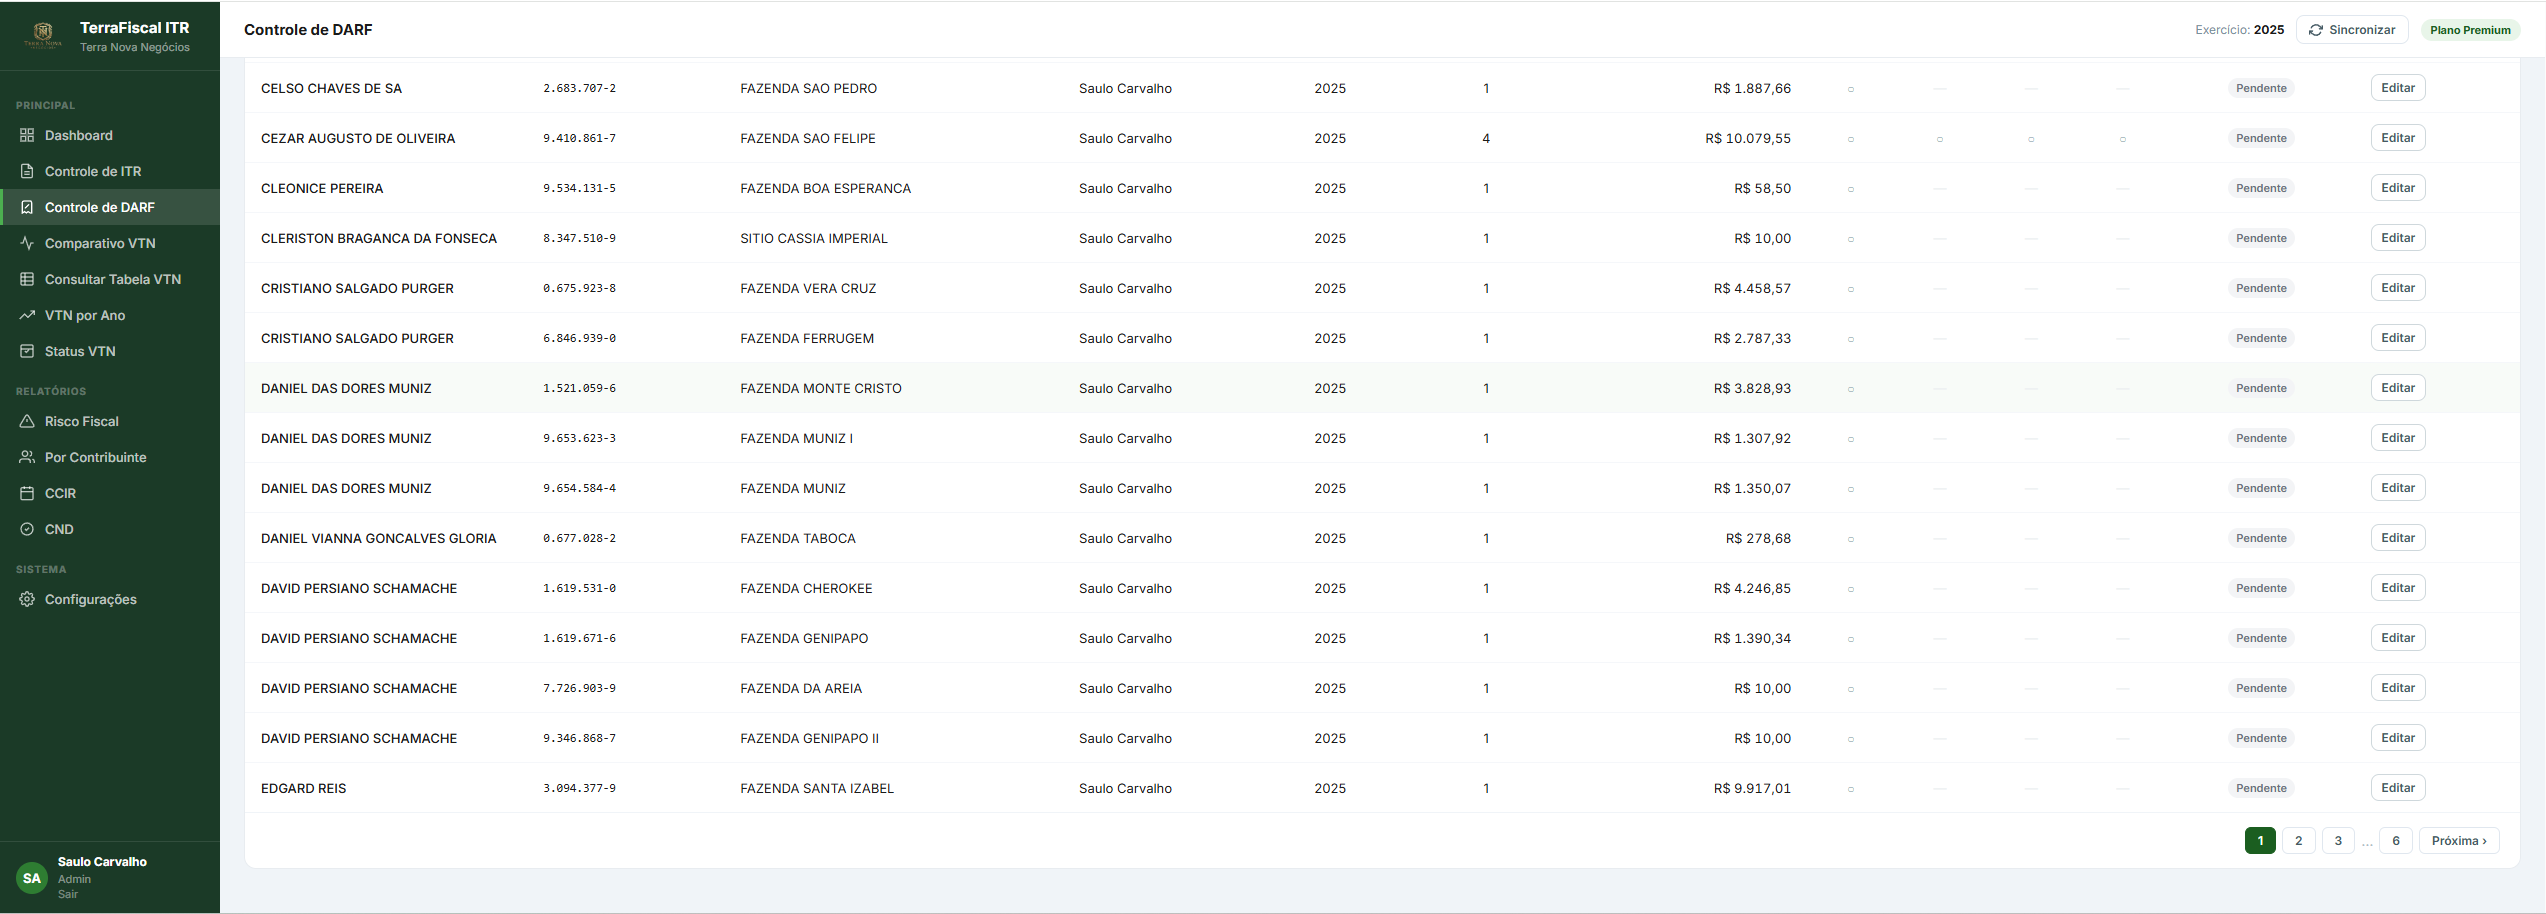Check fourth installment for CEZAR AUGUSTO DE OLIVEIRA
The height and width of the screenshot is (914, 2546).
pyautogui.click(x=2123, y=139)
